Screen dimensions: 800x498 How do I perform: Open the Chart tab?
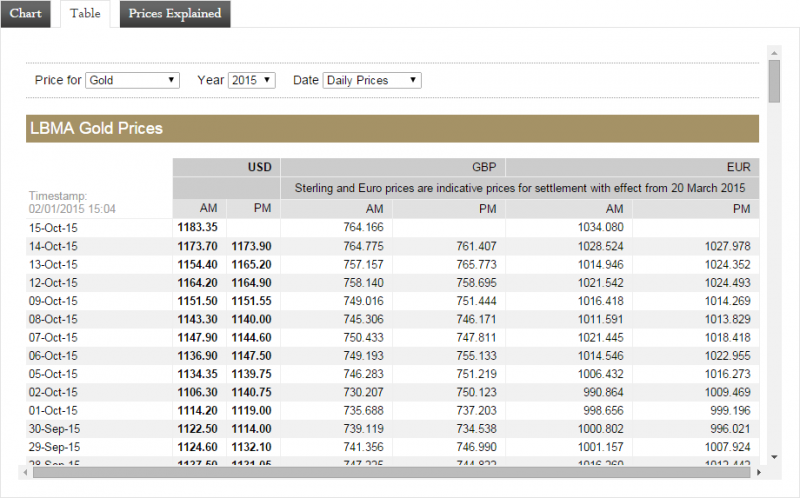click(26, 14)
